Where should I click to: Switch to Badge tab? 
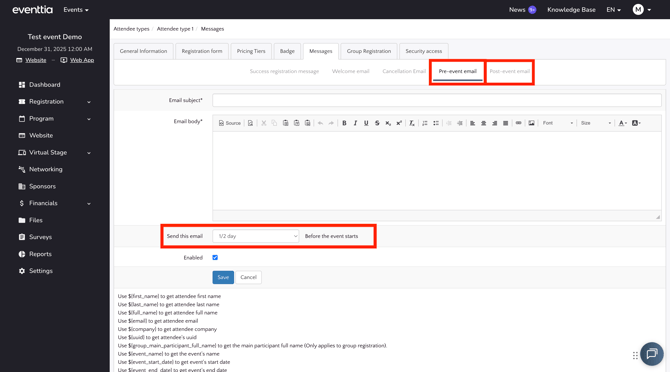287,51
